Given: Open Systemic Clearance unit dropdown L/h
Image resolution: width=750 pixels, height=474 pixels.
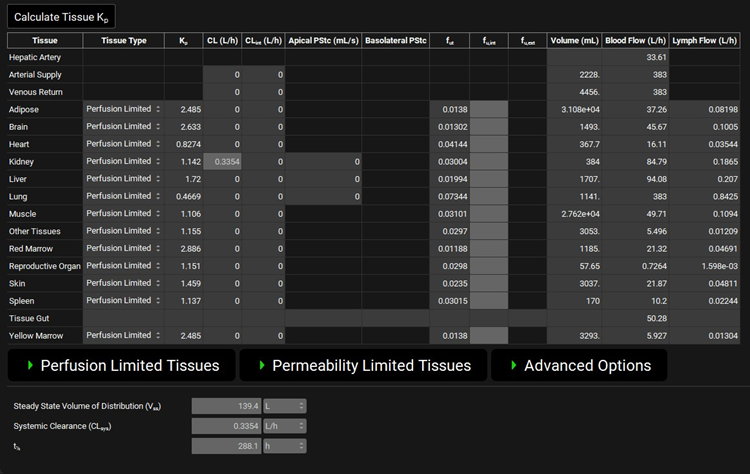Looking at the screenshot, I should click(x=285, y=426).
